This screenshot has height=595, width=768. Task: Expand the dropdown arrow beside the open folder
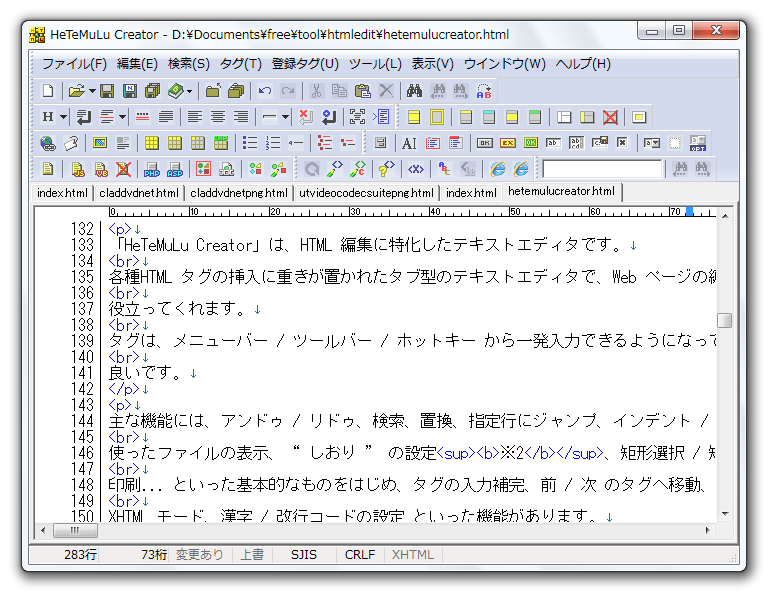(92, 91)
